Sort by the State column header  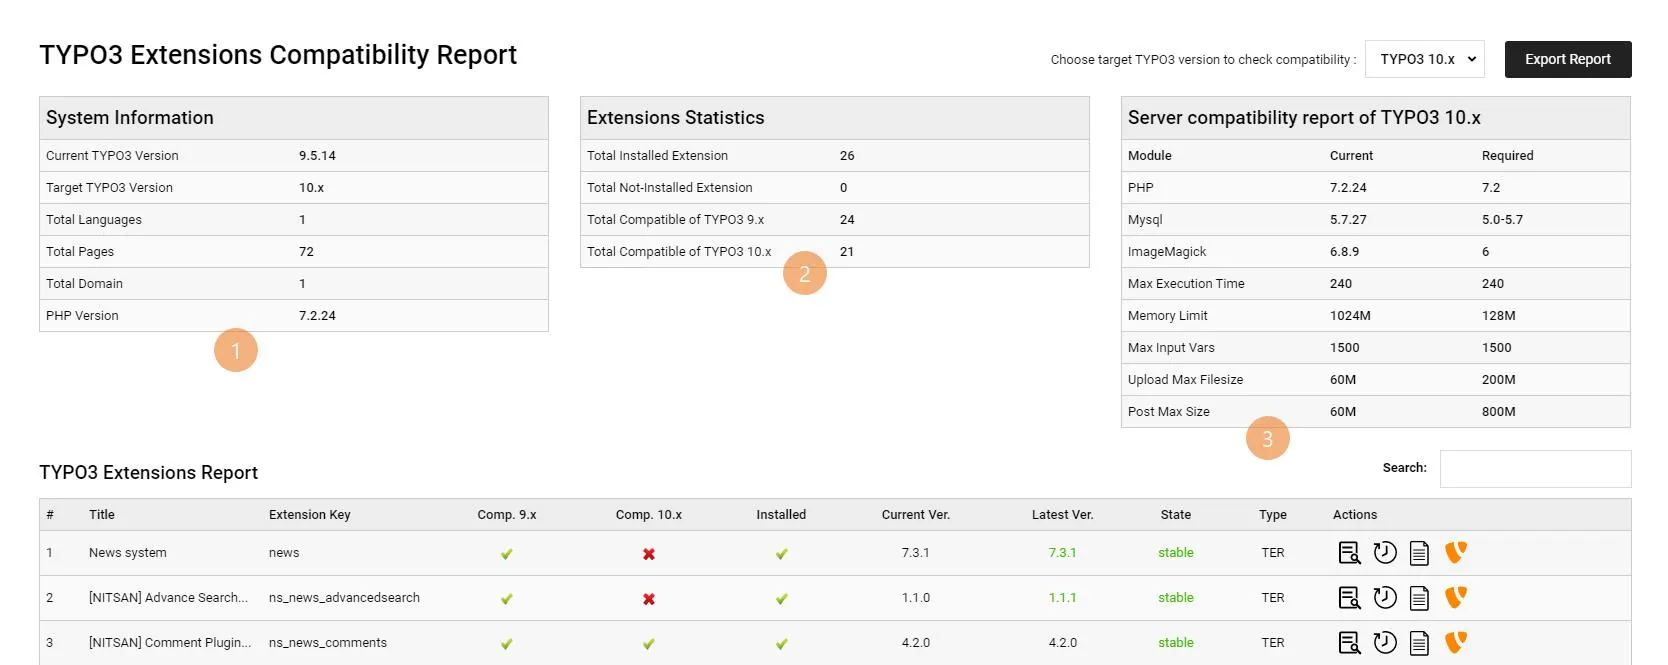[1176, 515]
